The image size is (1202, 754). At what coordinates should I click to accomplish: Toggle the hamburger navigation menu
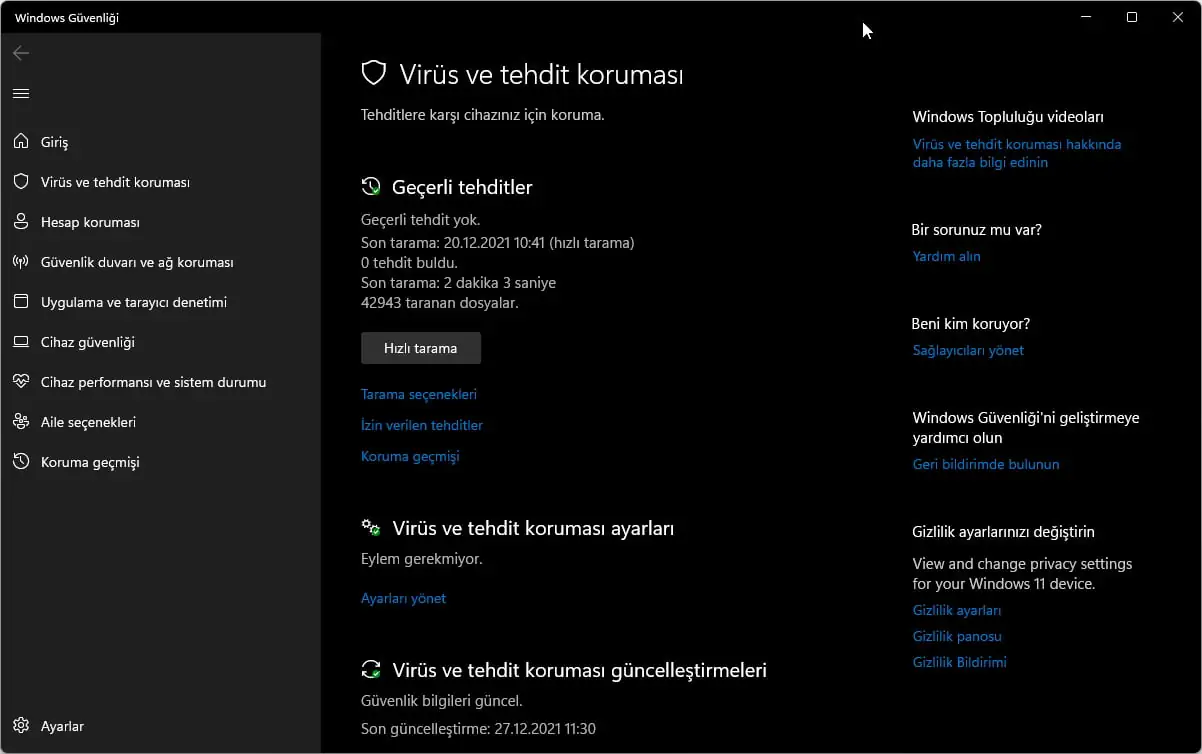(21, 93)
